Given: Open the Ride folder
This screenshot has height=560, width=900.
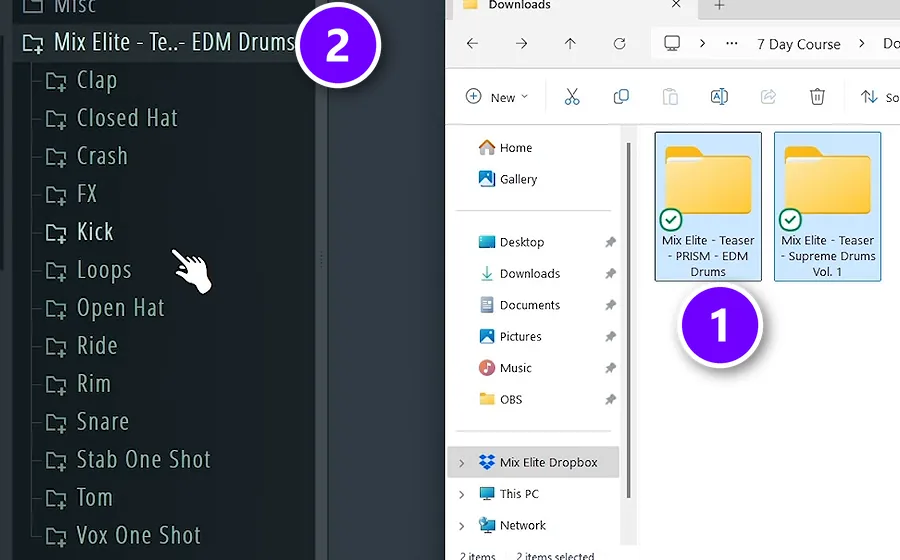Looking at the screenshot, I should click(x=97, y=345).
